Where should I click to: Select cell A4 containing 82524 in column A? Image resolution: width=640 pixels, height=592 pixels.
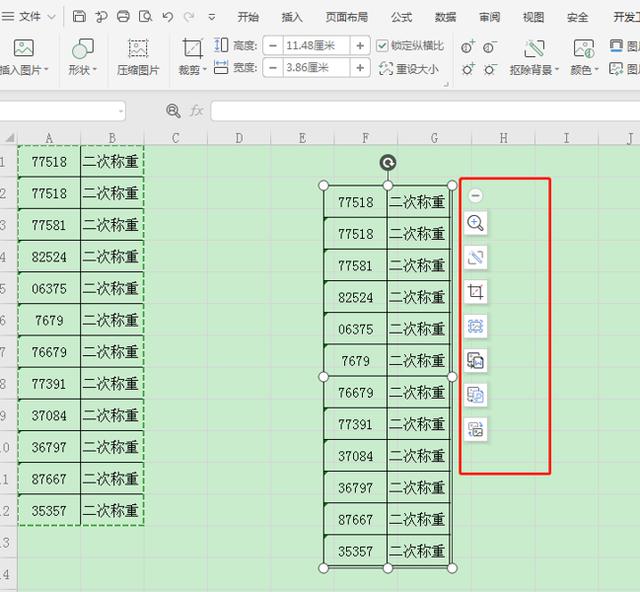tap(49, 257)
